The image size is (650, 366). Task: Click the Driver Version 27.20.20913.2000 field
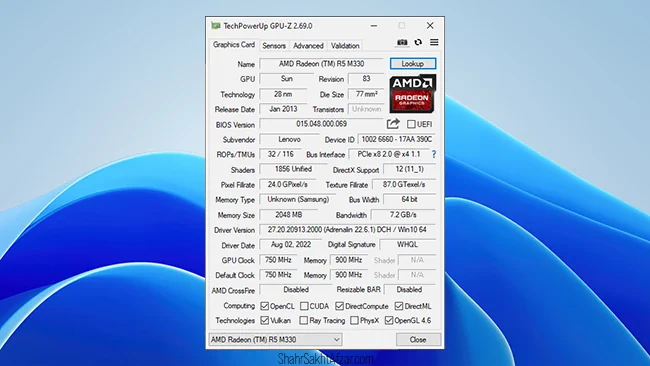(348, 230)
